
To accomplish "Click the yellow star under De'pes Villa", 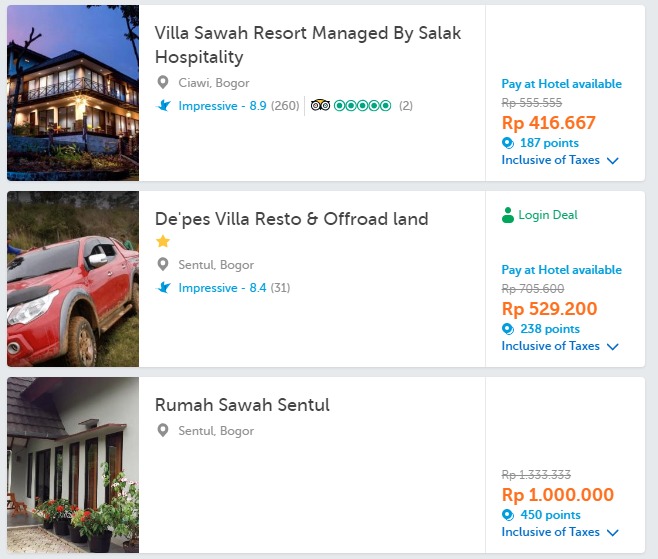I will tap(163, 242).
